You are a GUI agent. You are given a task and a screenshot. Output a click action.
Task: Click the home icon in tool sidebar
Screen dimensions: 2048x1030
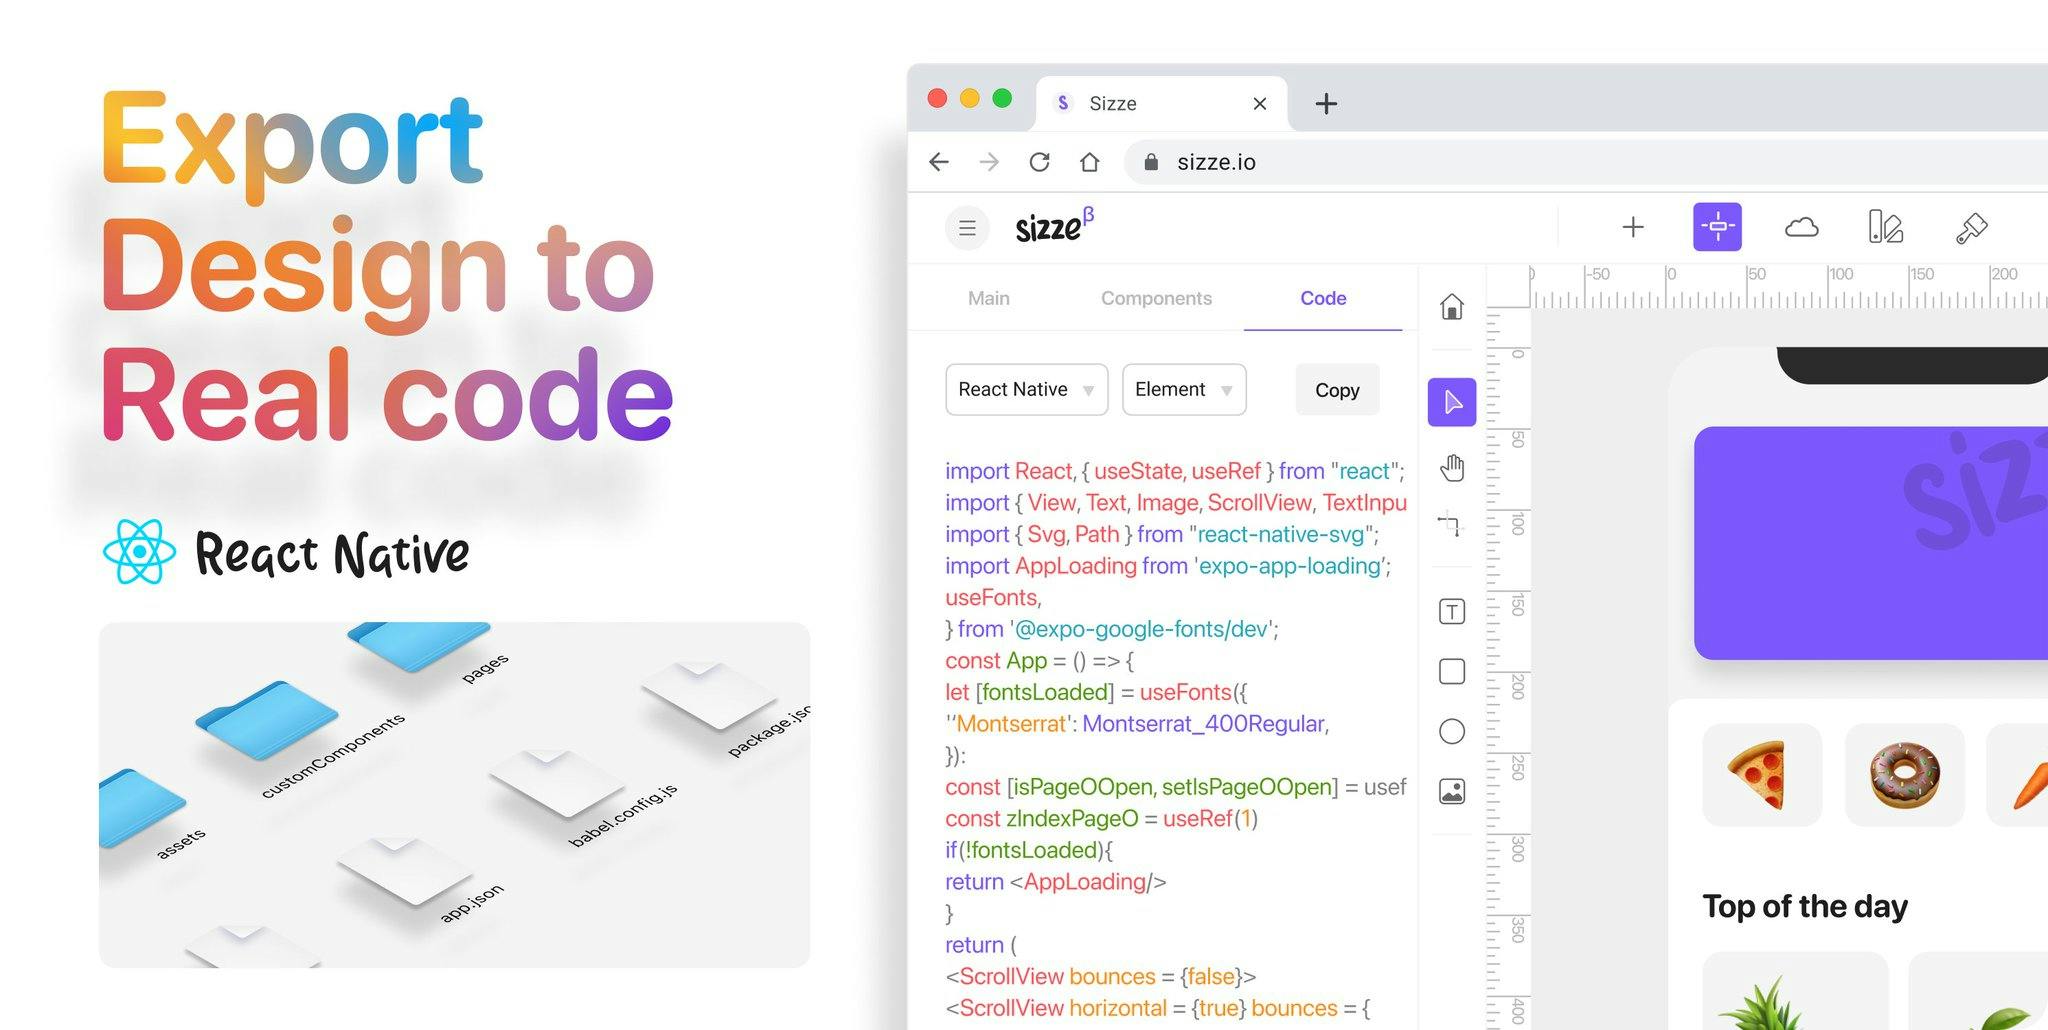pos(1452,306)
